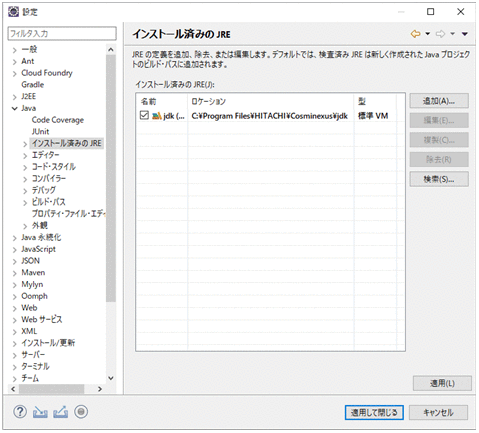Expand the インストール済みの JRE node
The height and width of the screenshot is (433, 479).
25,144
